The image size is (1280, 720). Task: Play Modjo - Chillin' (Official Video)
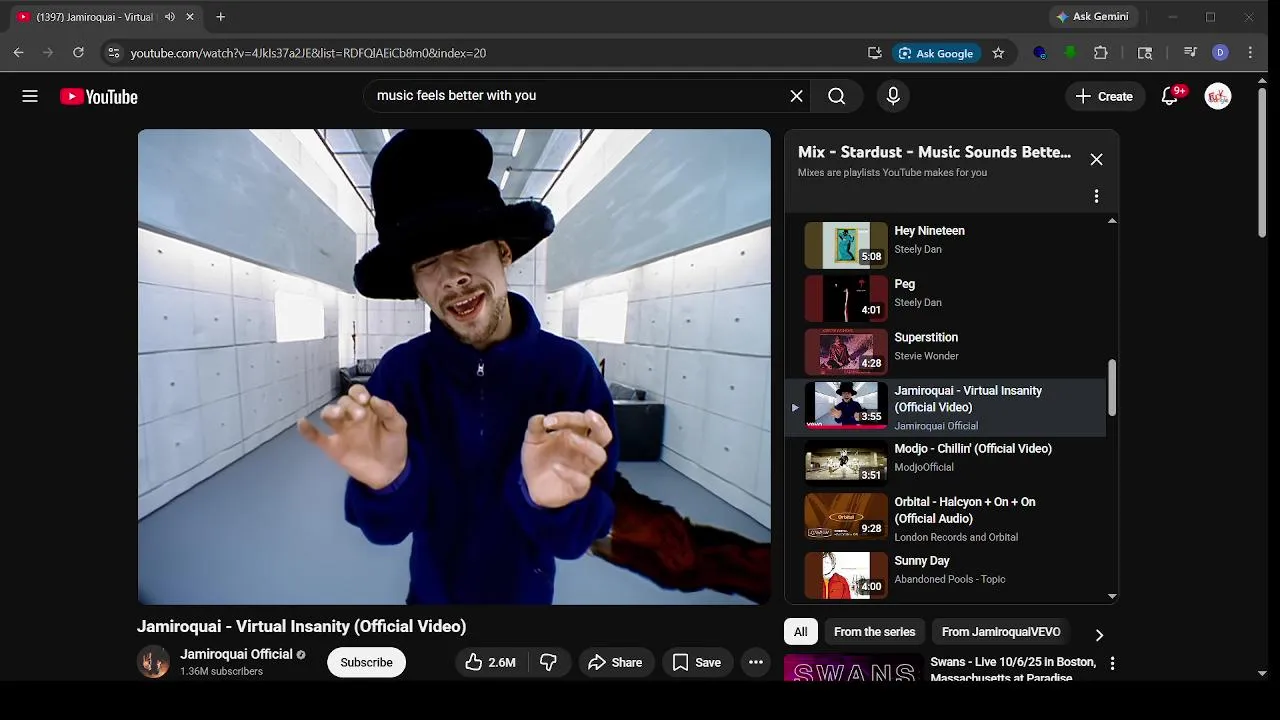coord(945,462)
